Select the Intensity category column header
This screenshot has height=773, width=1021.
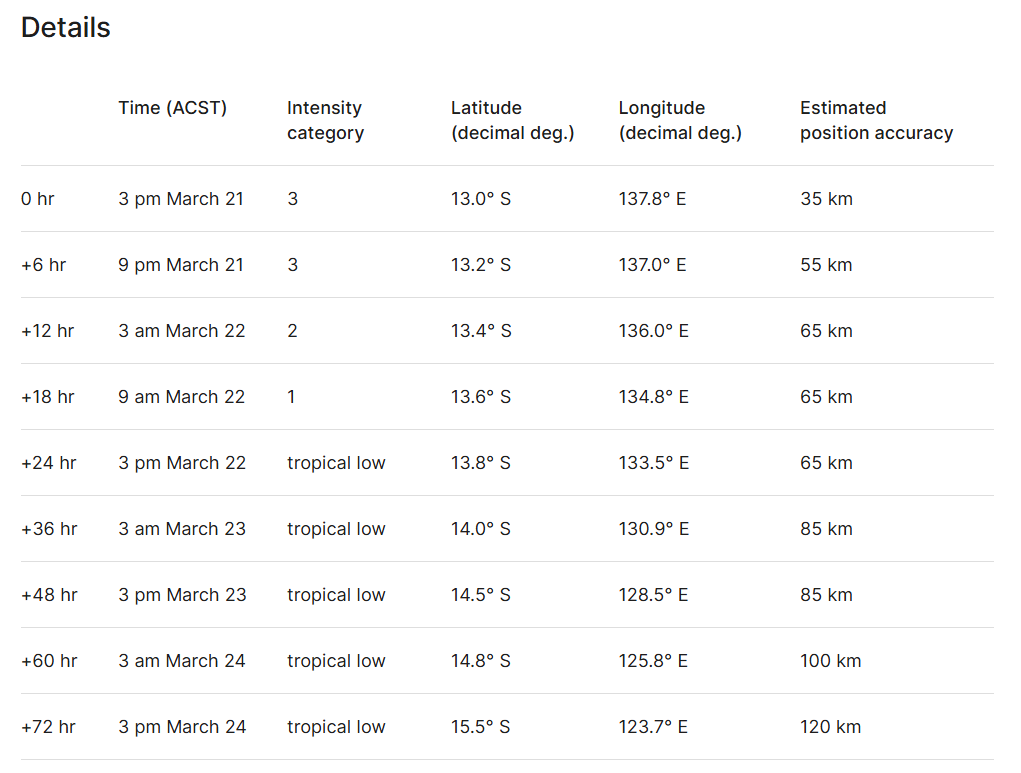[325, 120]
